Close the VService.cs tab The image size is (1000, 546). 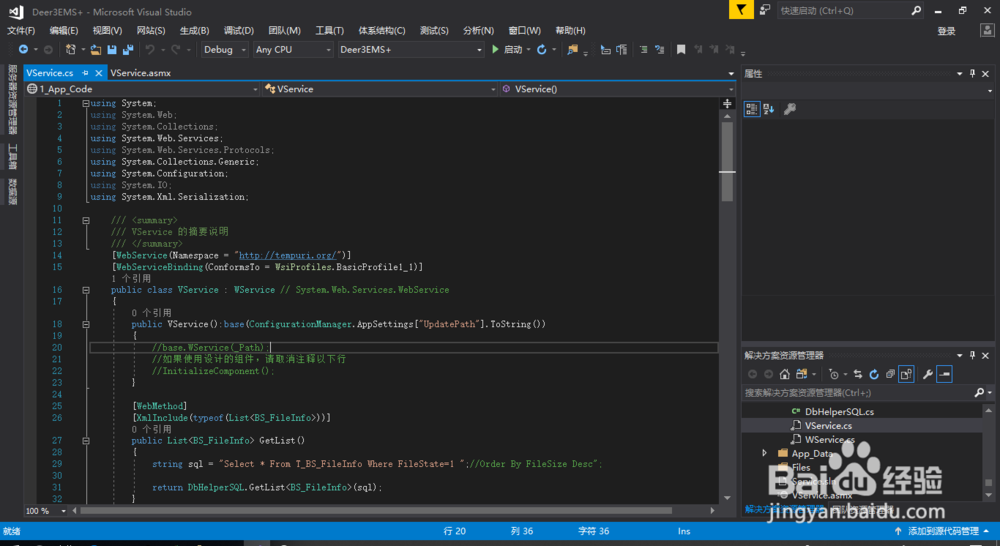tap(98, 73)
